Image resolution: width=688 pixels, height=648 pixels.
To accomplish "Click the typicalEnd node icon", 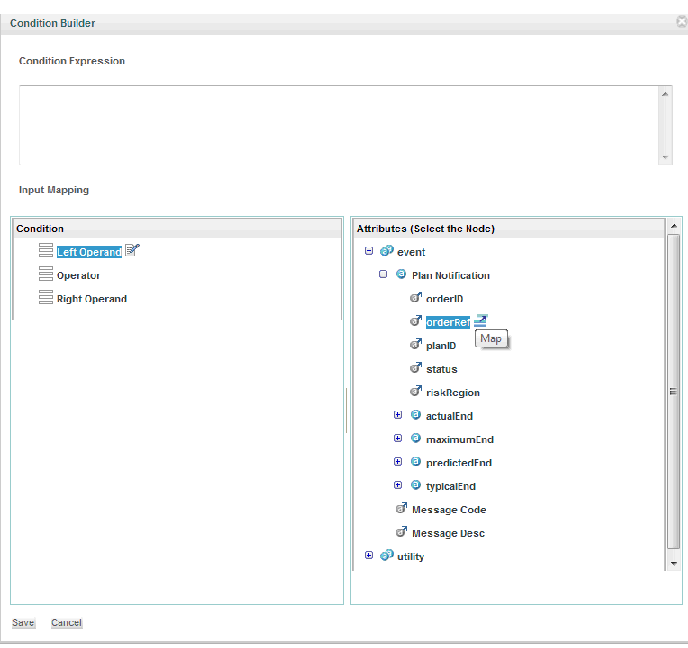I will [416, 485].
